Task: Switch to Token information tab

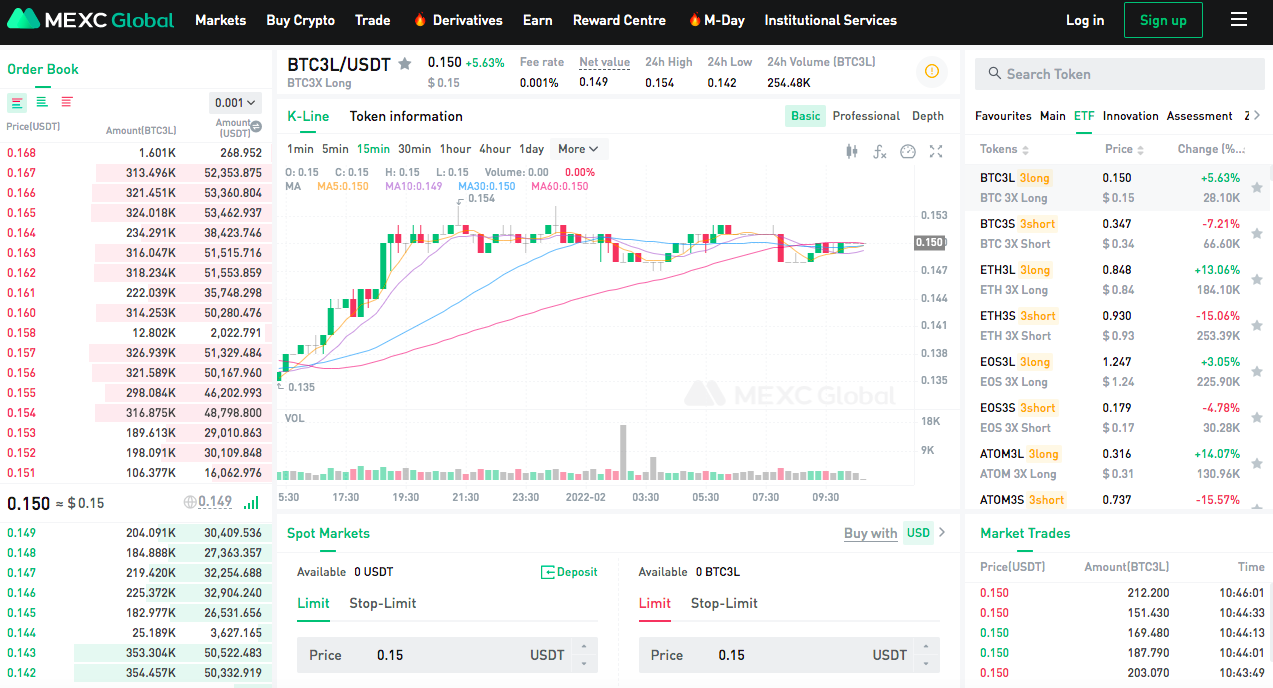Action: click(406, 116)
